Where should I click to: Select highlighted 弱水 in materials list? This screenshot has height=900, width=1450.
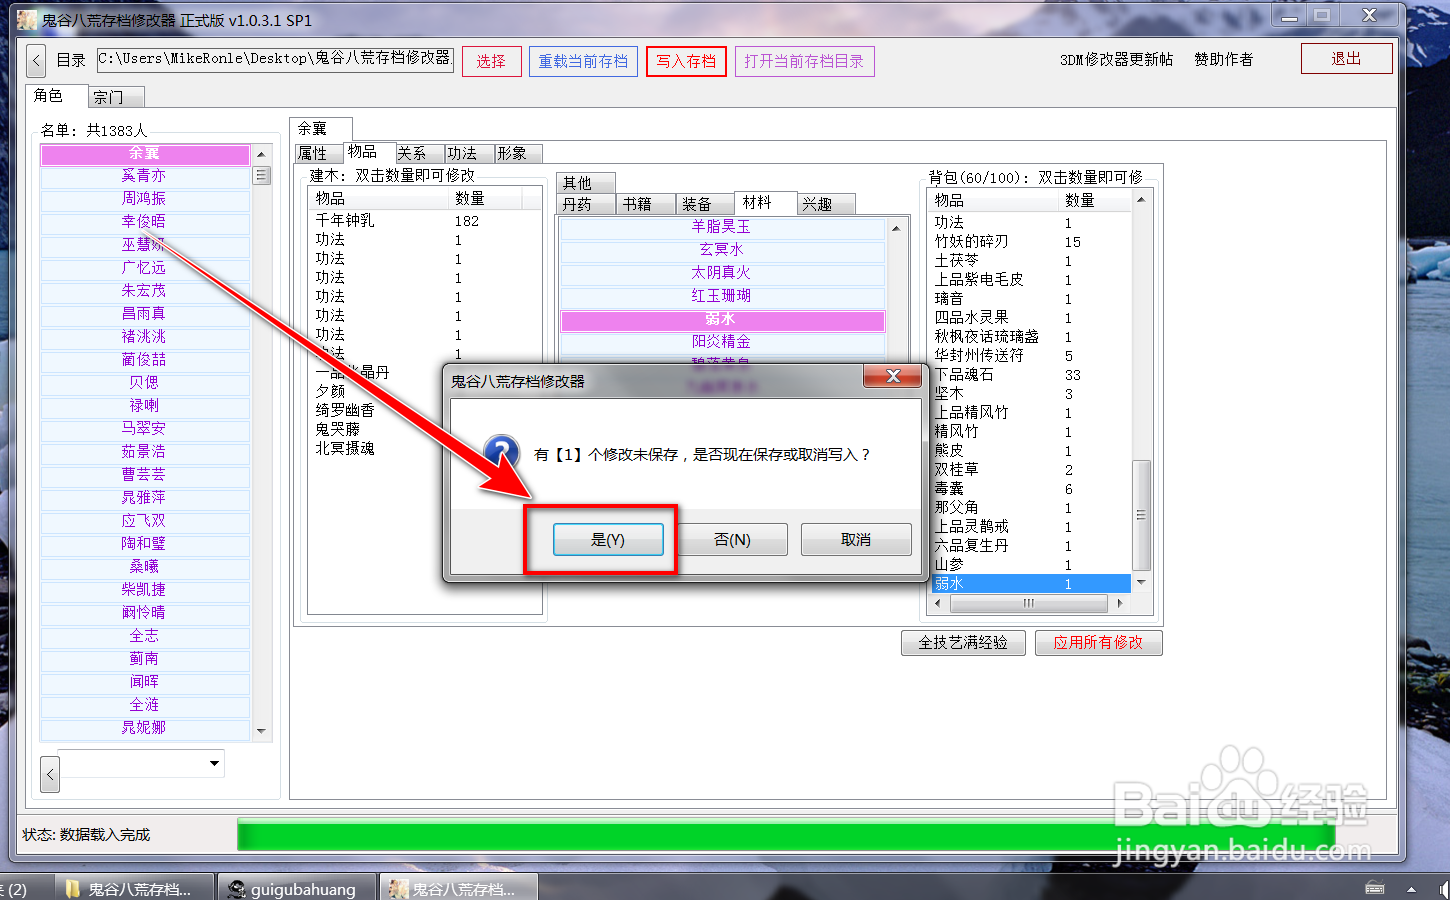coord(721,319)
